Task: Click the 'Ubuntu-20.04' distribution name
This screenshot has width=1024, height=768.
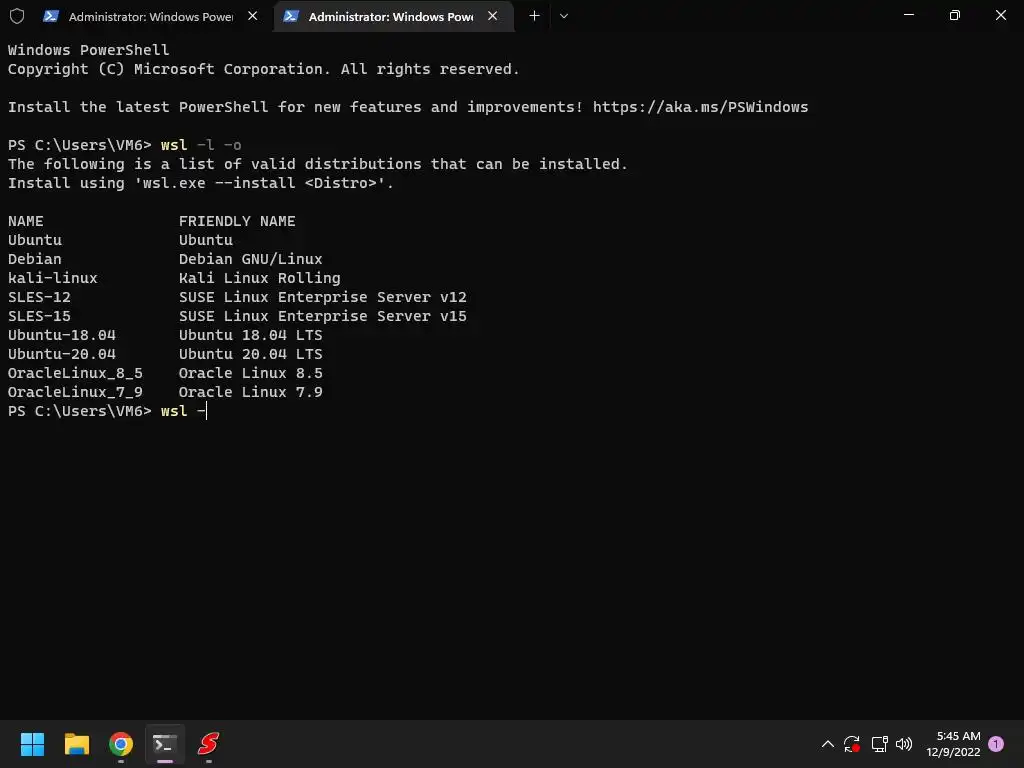Action: [x=62, y=354]
